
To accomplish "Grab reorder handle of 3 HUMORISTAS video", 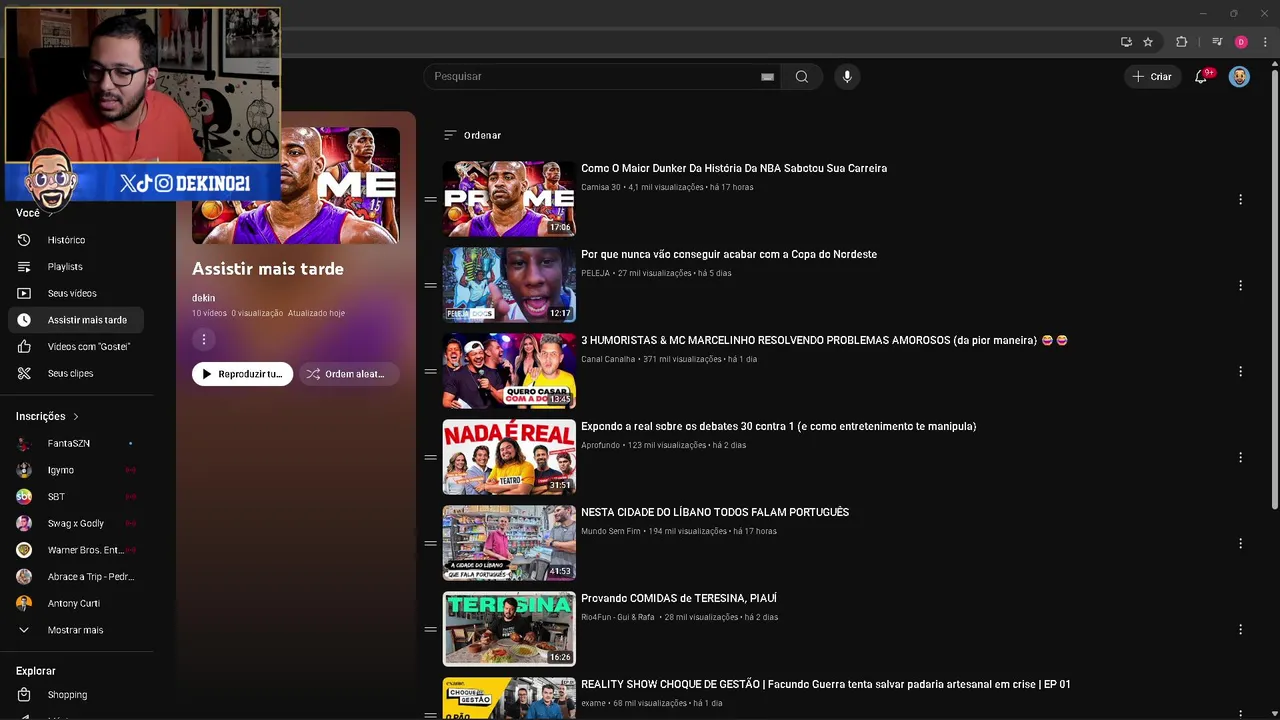I will pos(430,371).
